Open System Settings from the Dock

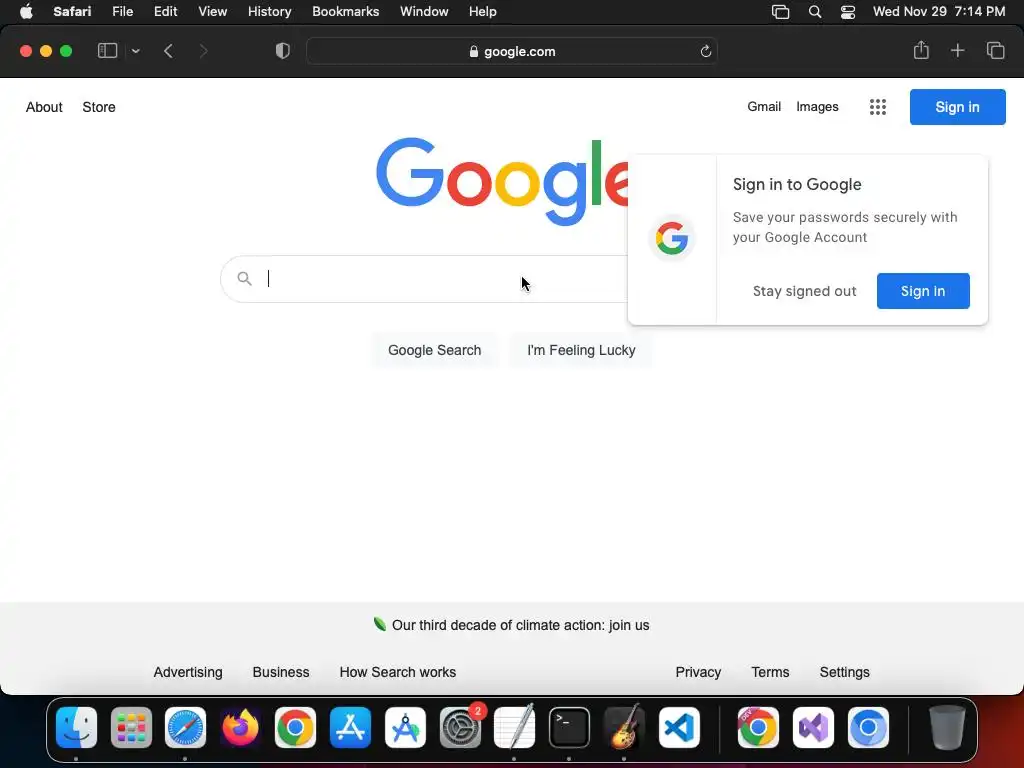[x=460, y=728]
